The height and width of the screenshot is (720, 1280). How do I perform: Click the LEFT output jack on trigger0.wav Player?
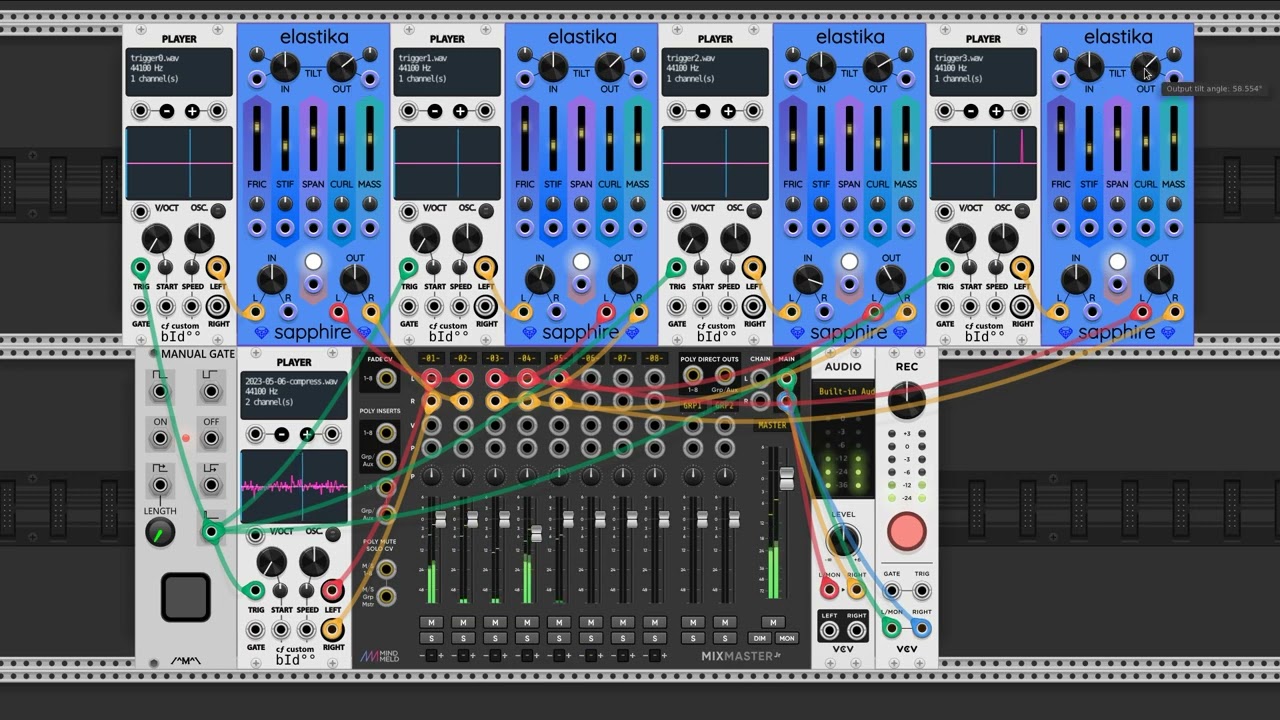pyautogui.click(x=217, y=268)
